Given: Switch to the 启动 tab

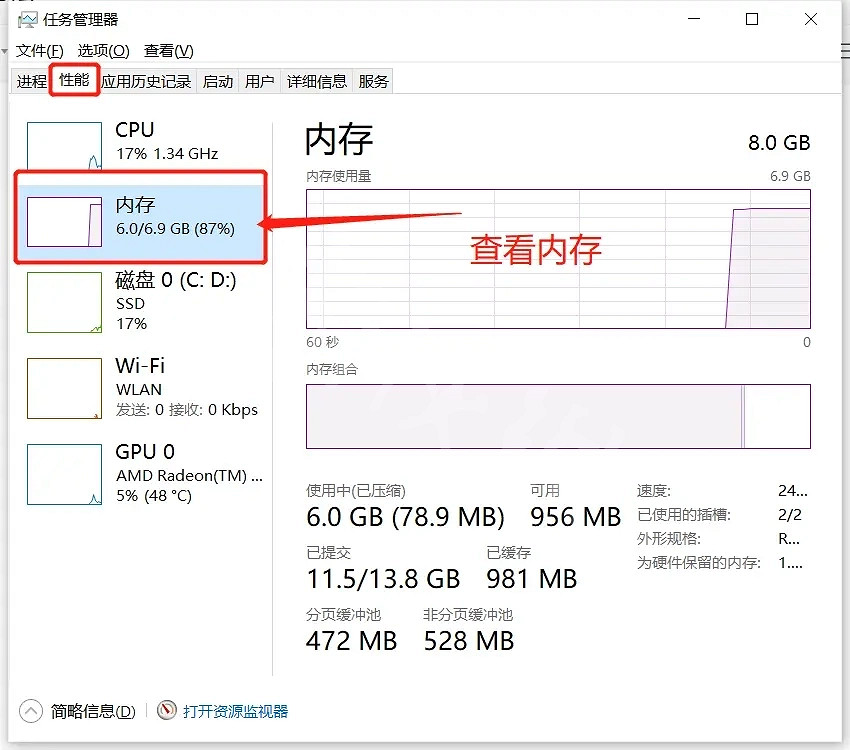Looking at the screenshot, I should click(218, 82).
